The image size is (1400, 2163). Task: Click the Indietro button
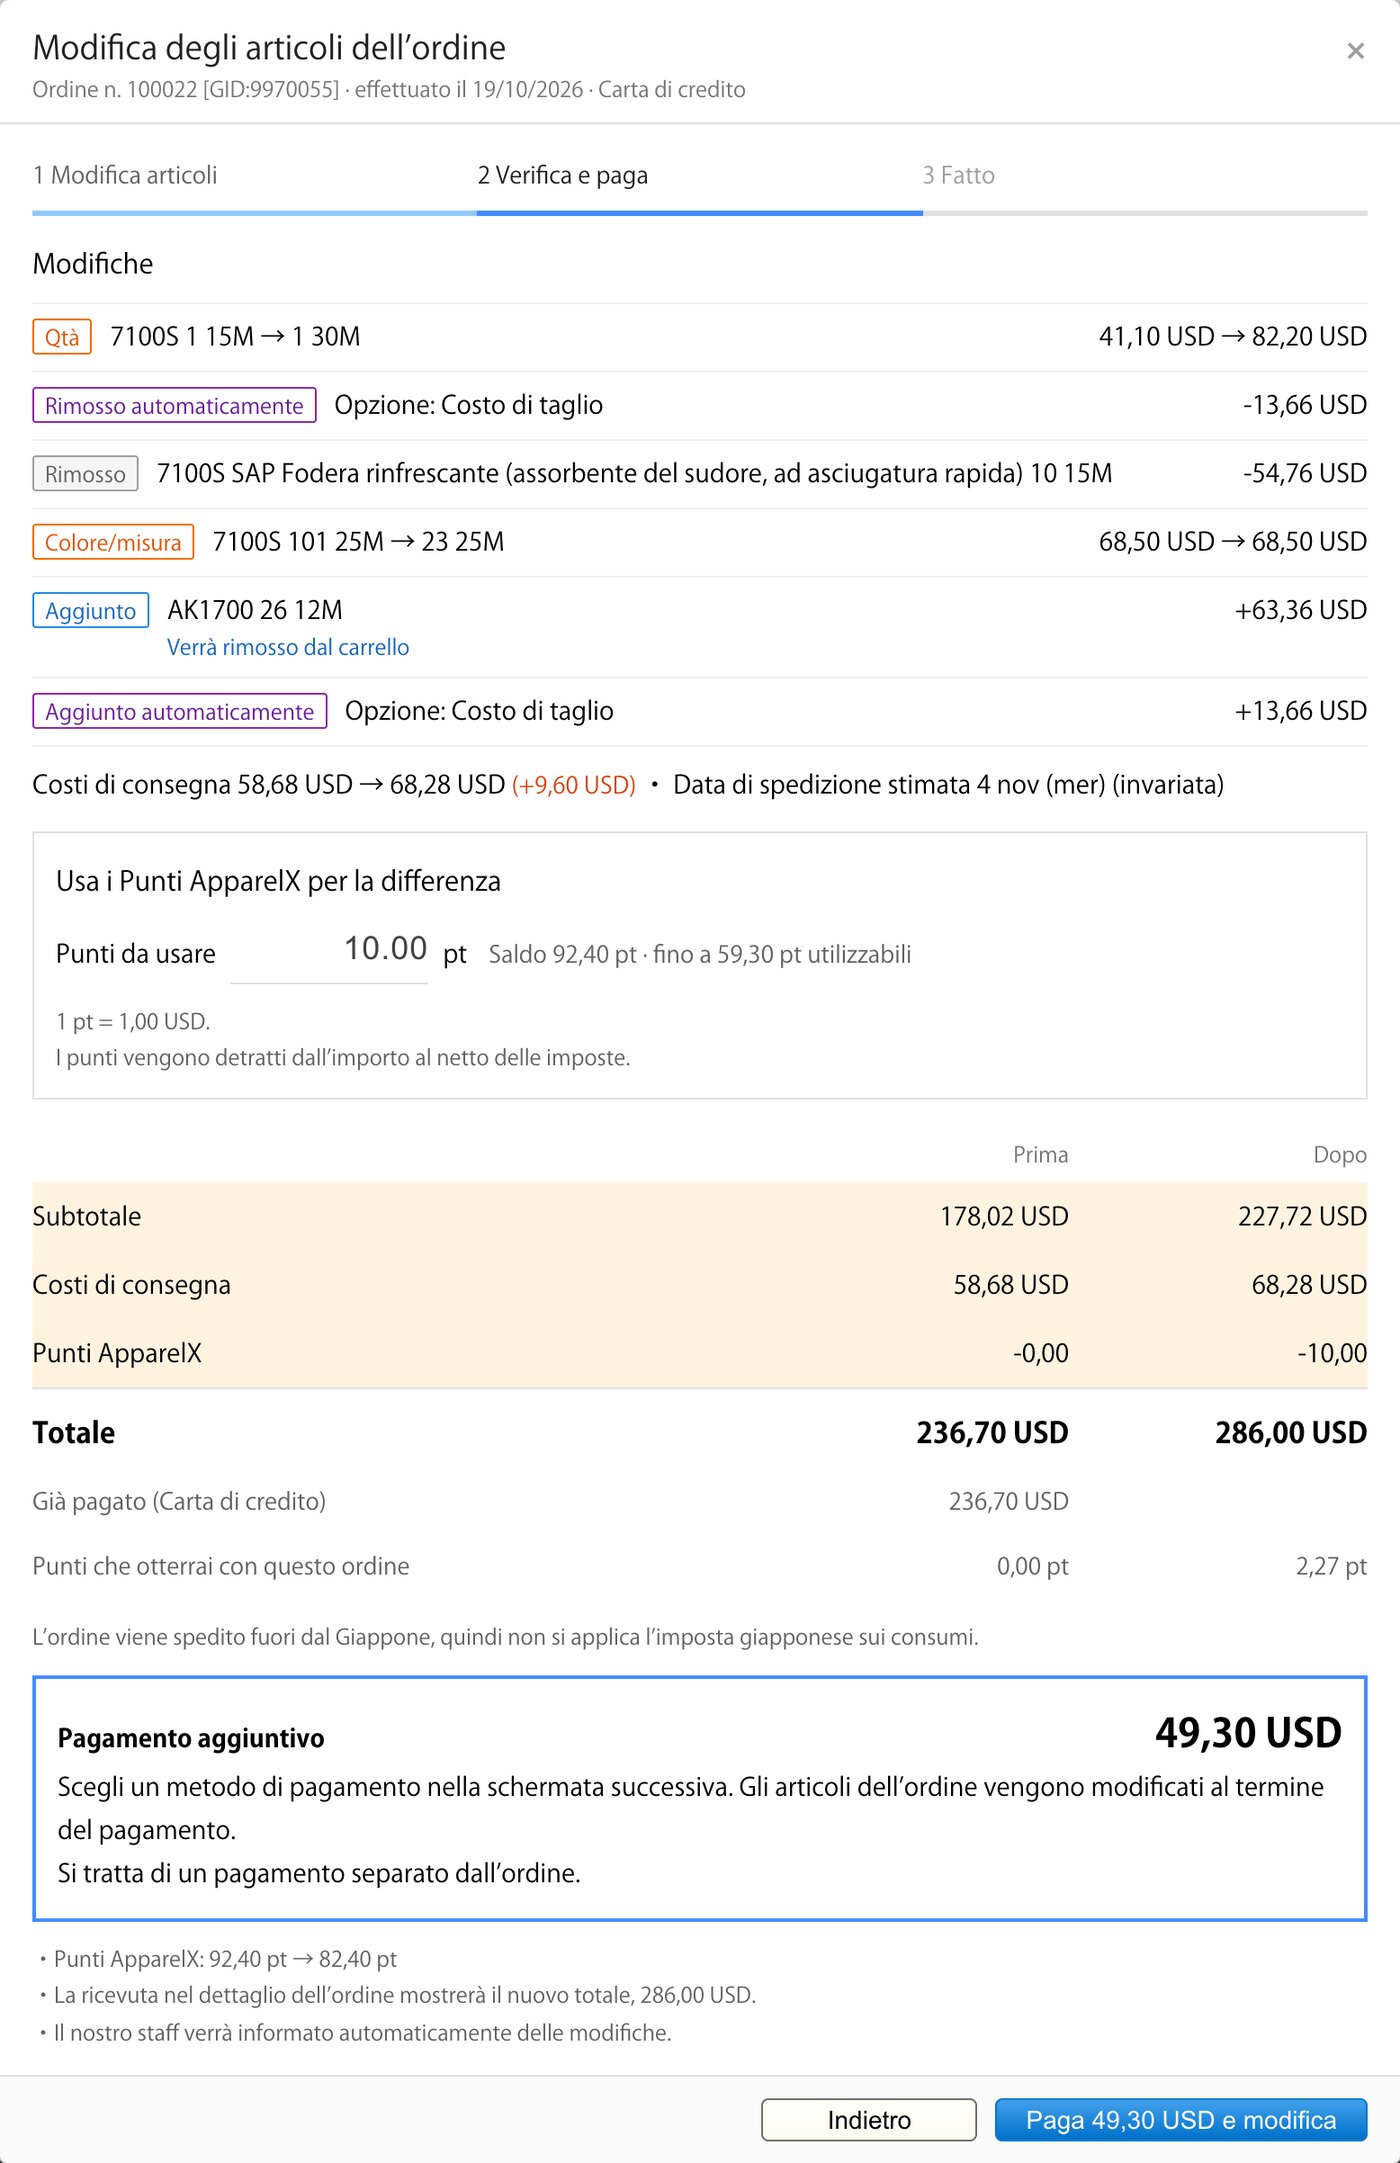(868, 2119)
